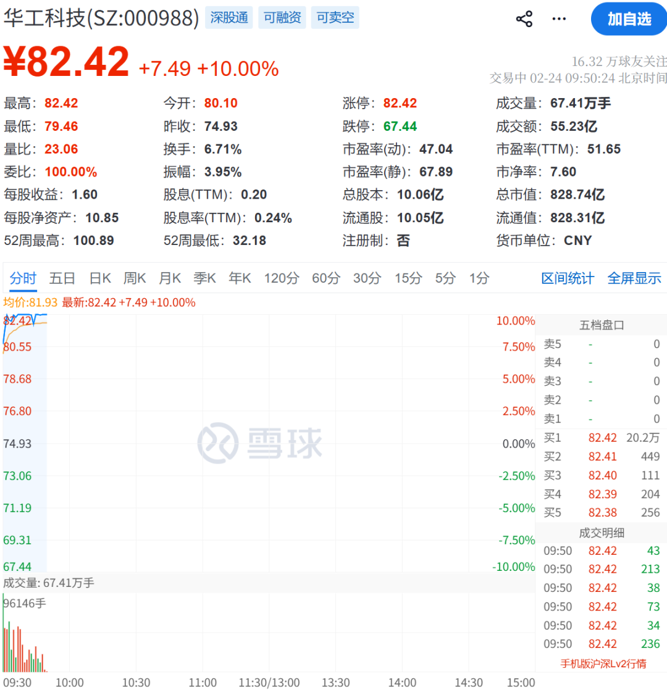Select the 年K chart tab
Screen dimensions: 667x690
point(239,278)
